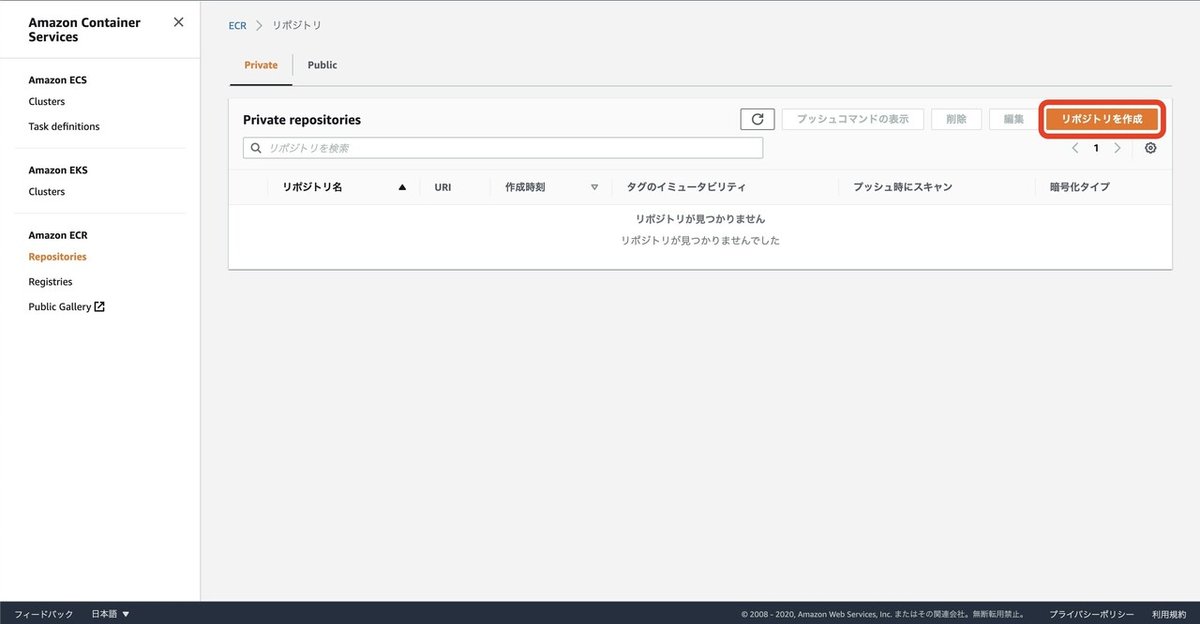Open the table preferences gear
1200x624 pixels.
coord(1149,147)
